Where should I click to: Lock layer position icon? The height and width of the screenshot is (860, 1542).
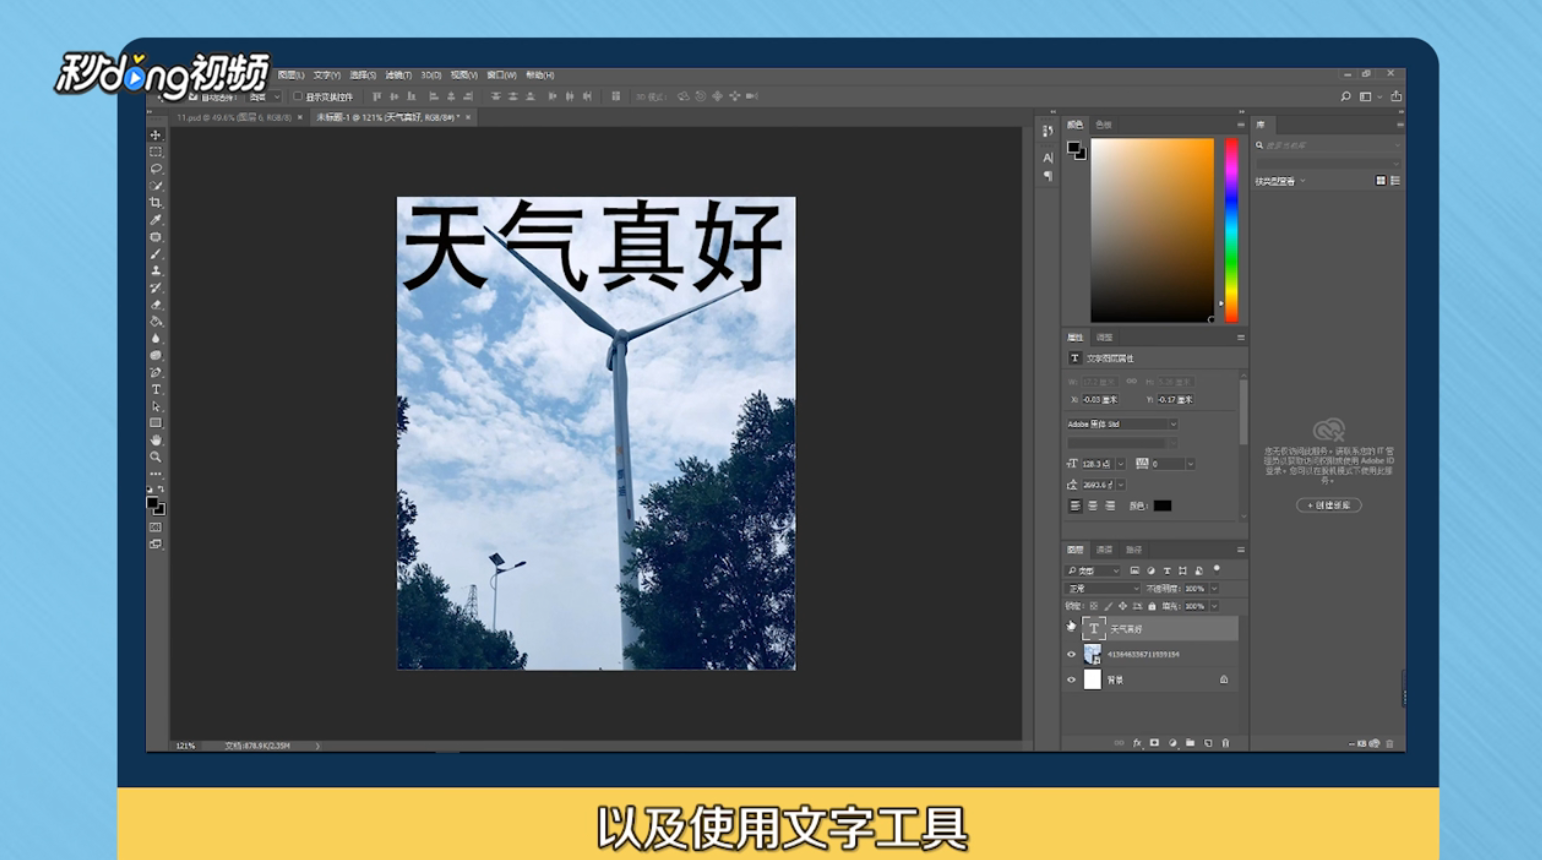(x=1123, y=606)
